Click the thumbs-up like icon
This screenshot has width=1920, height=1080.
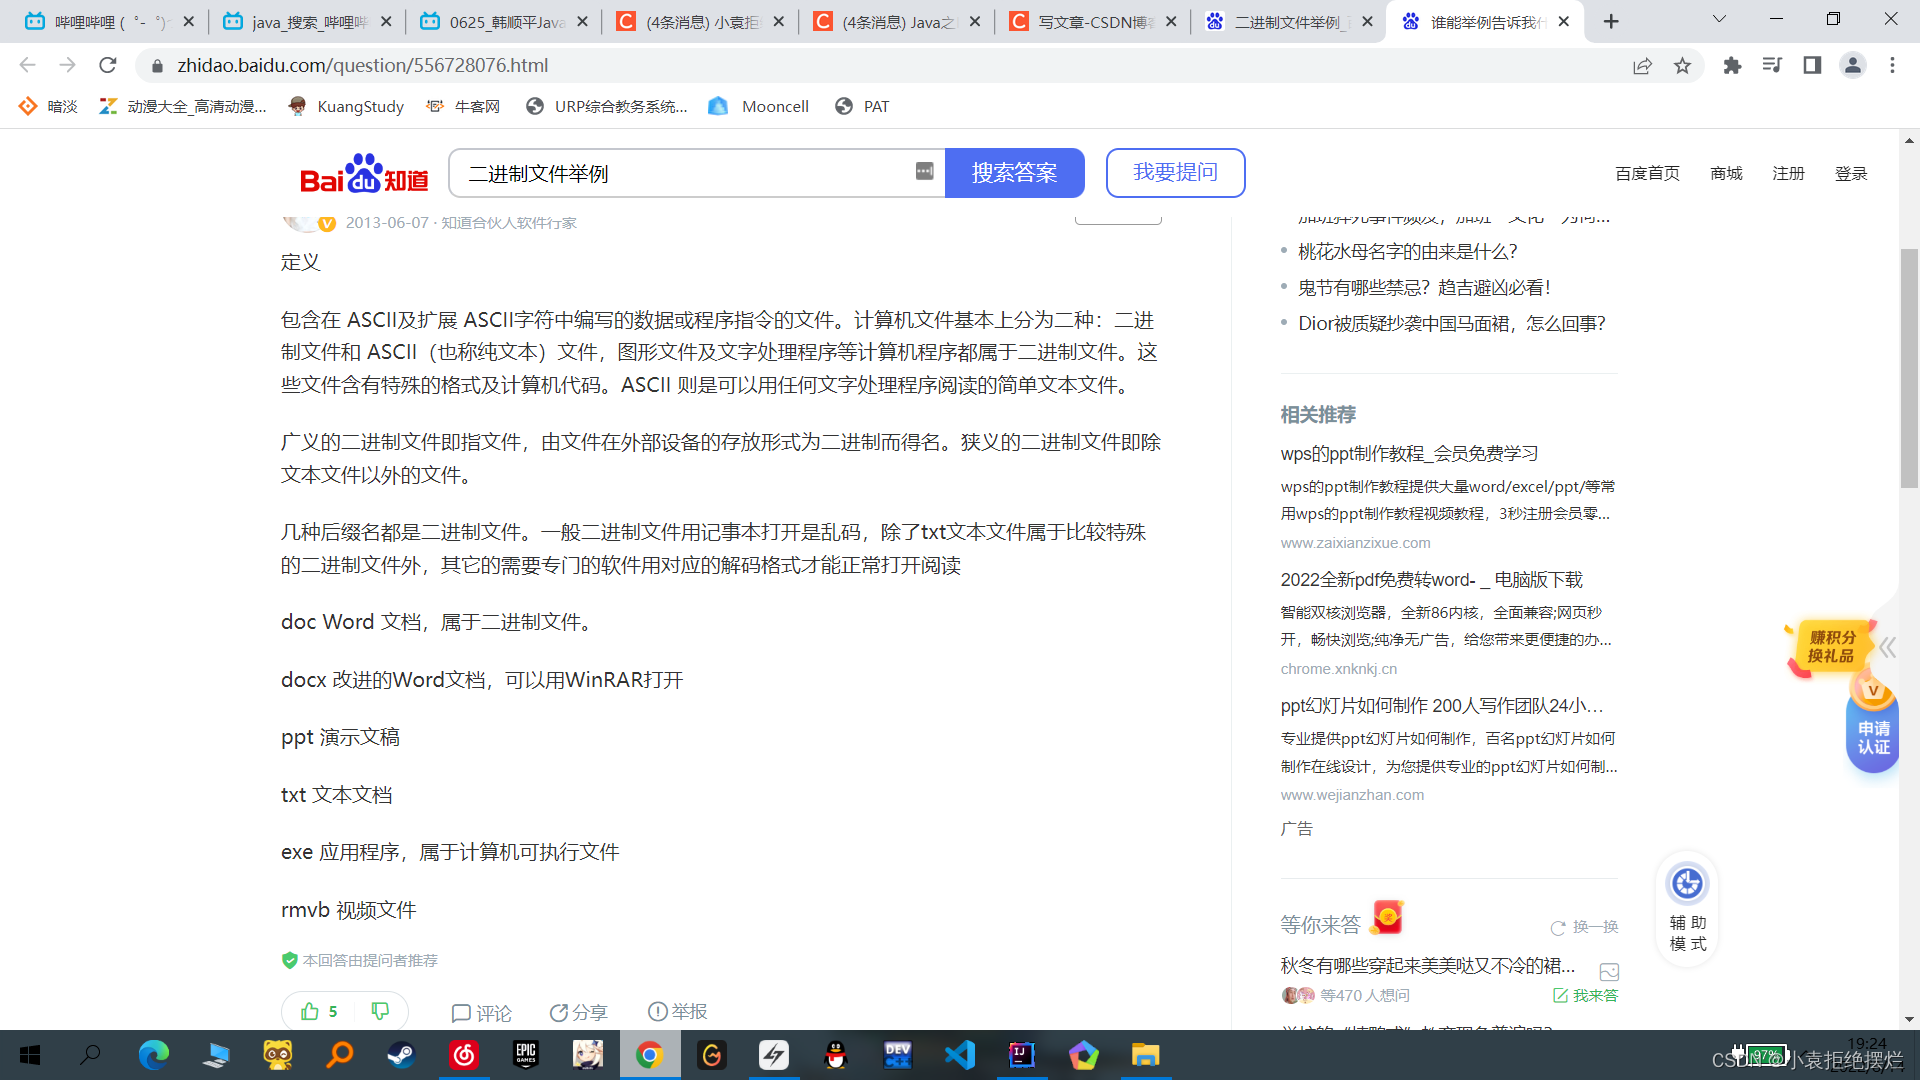coord(310,1011)
